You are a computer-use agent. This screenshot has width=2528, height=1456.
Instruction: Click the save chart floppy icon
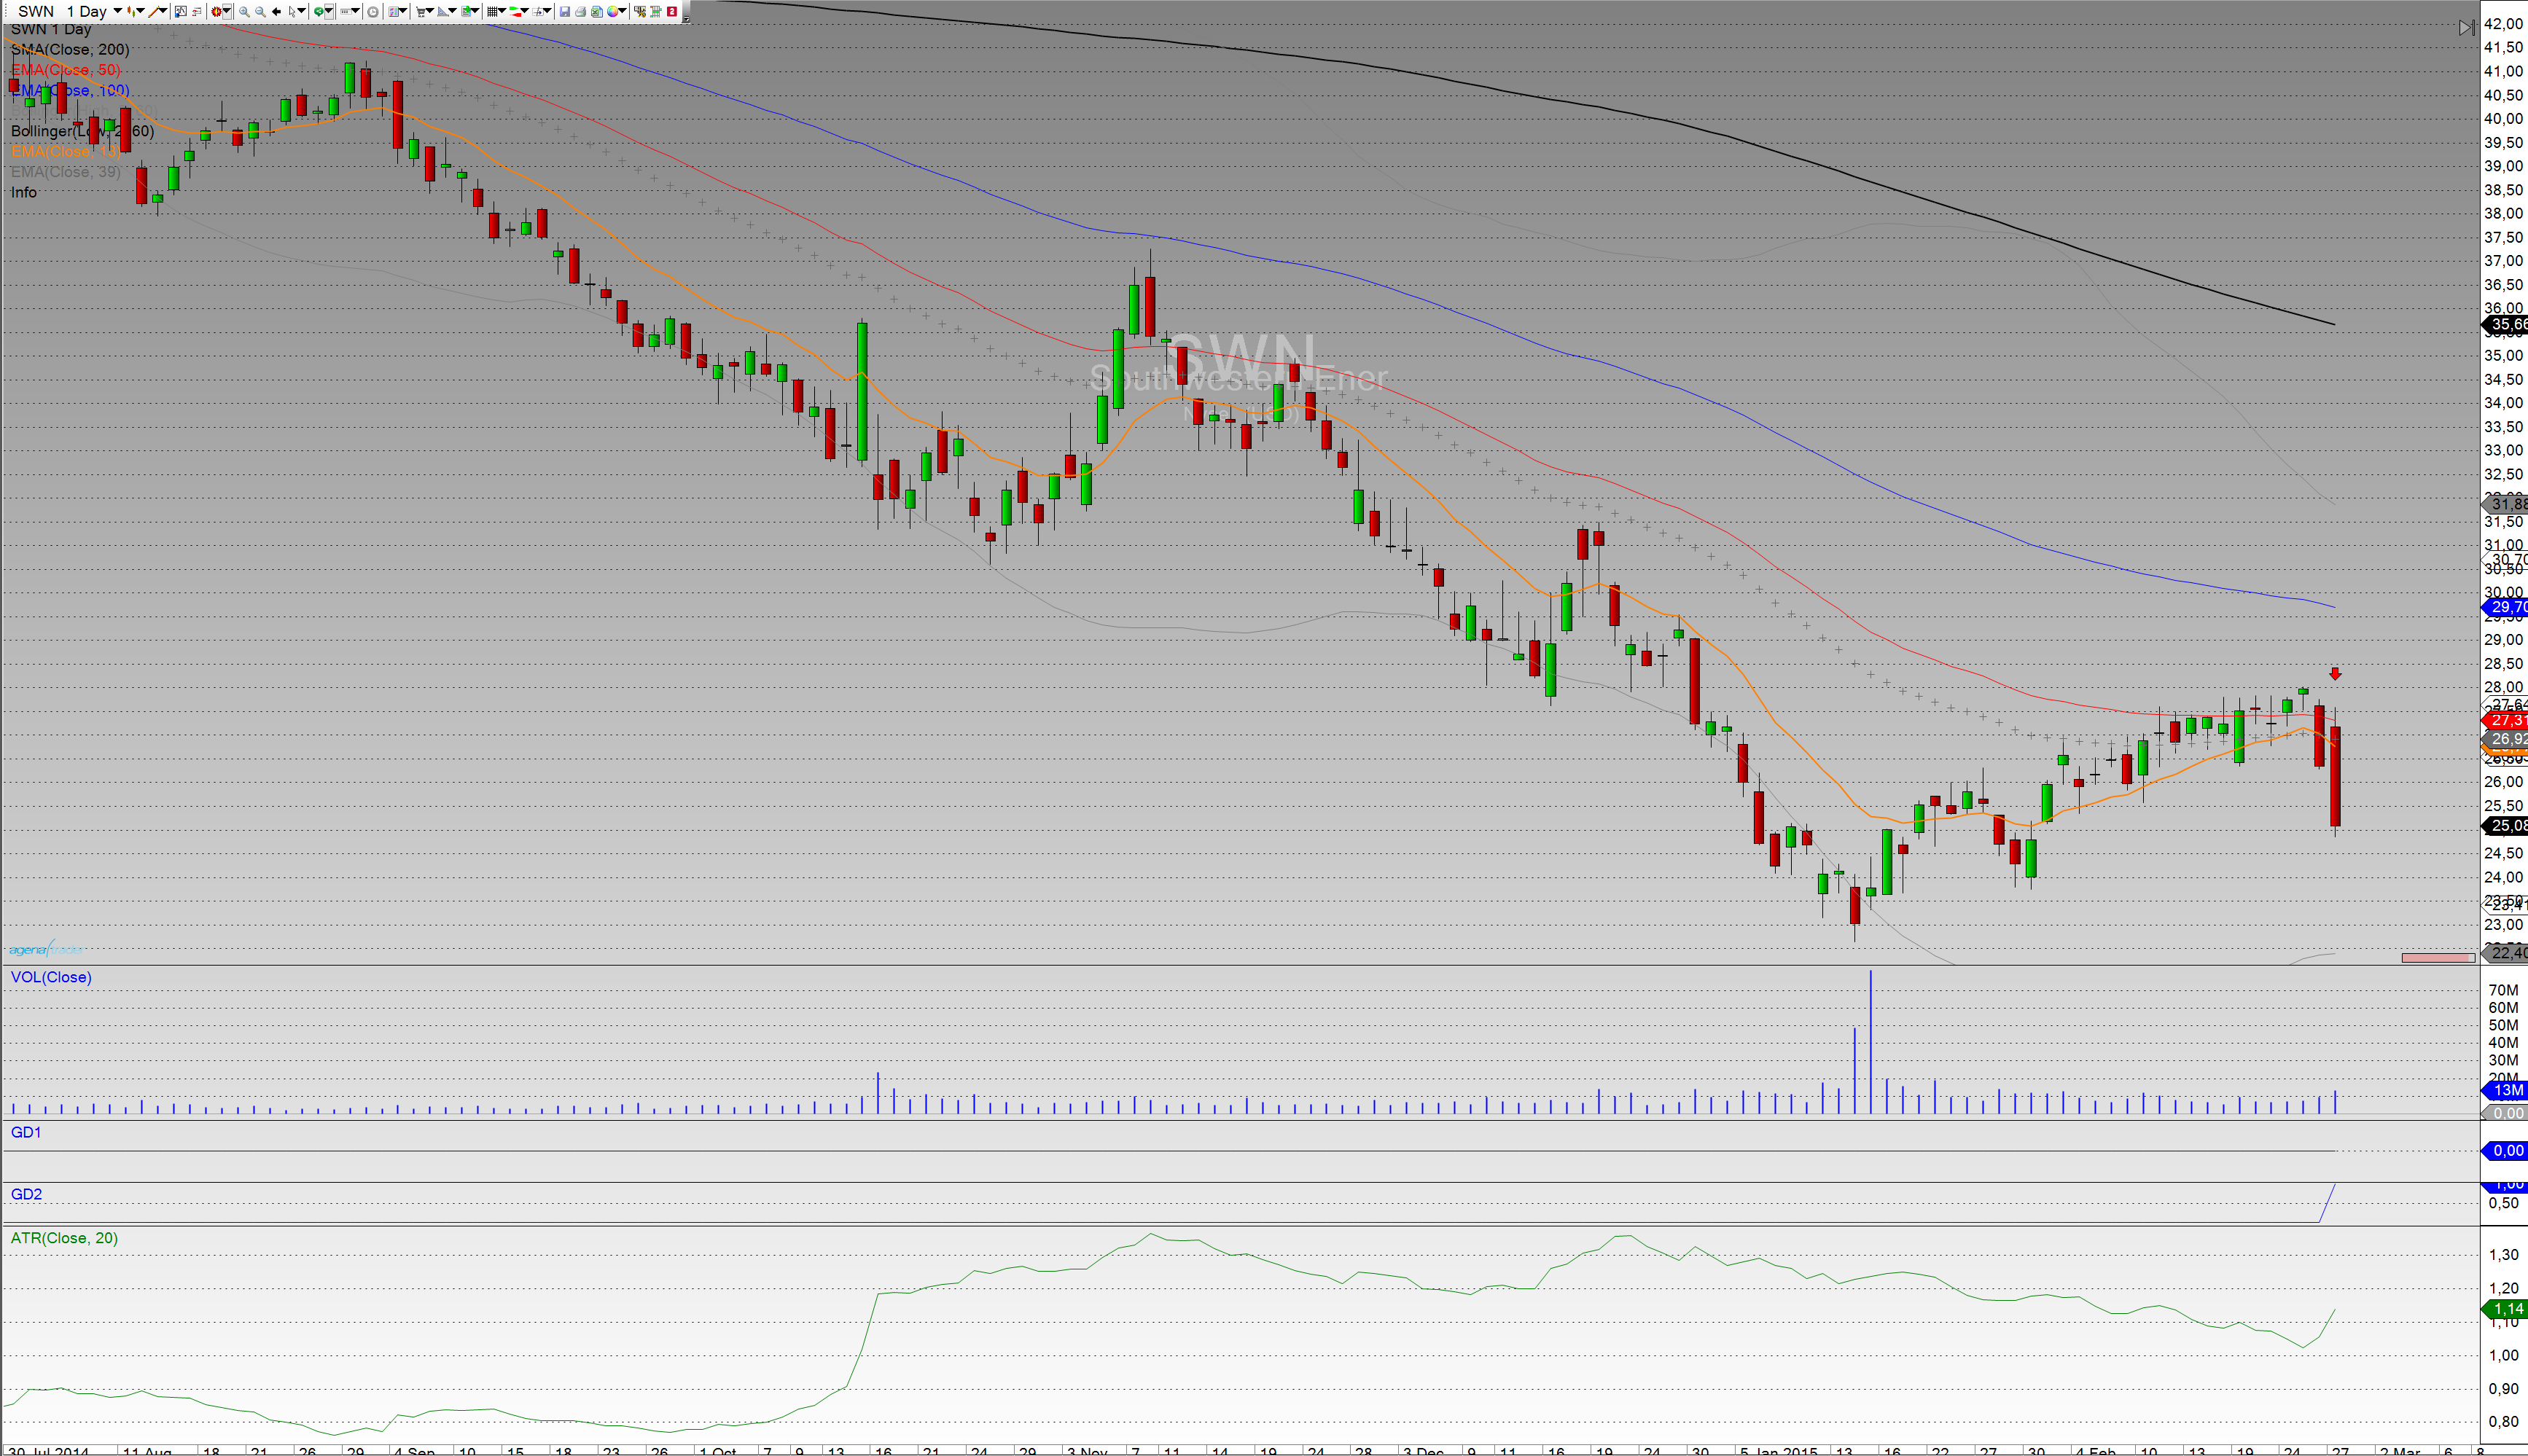[x=565, y=12]
